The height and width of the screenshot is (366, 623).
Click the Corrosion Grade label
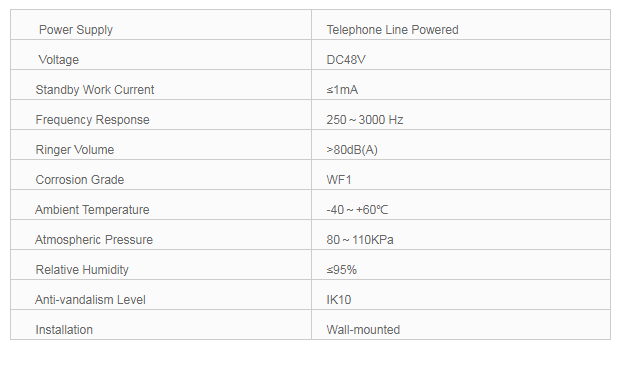(79, 180)
